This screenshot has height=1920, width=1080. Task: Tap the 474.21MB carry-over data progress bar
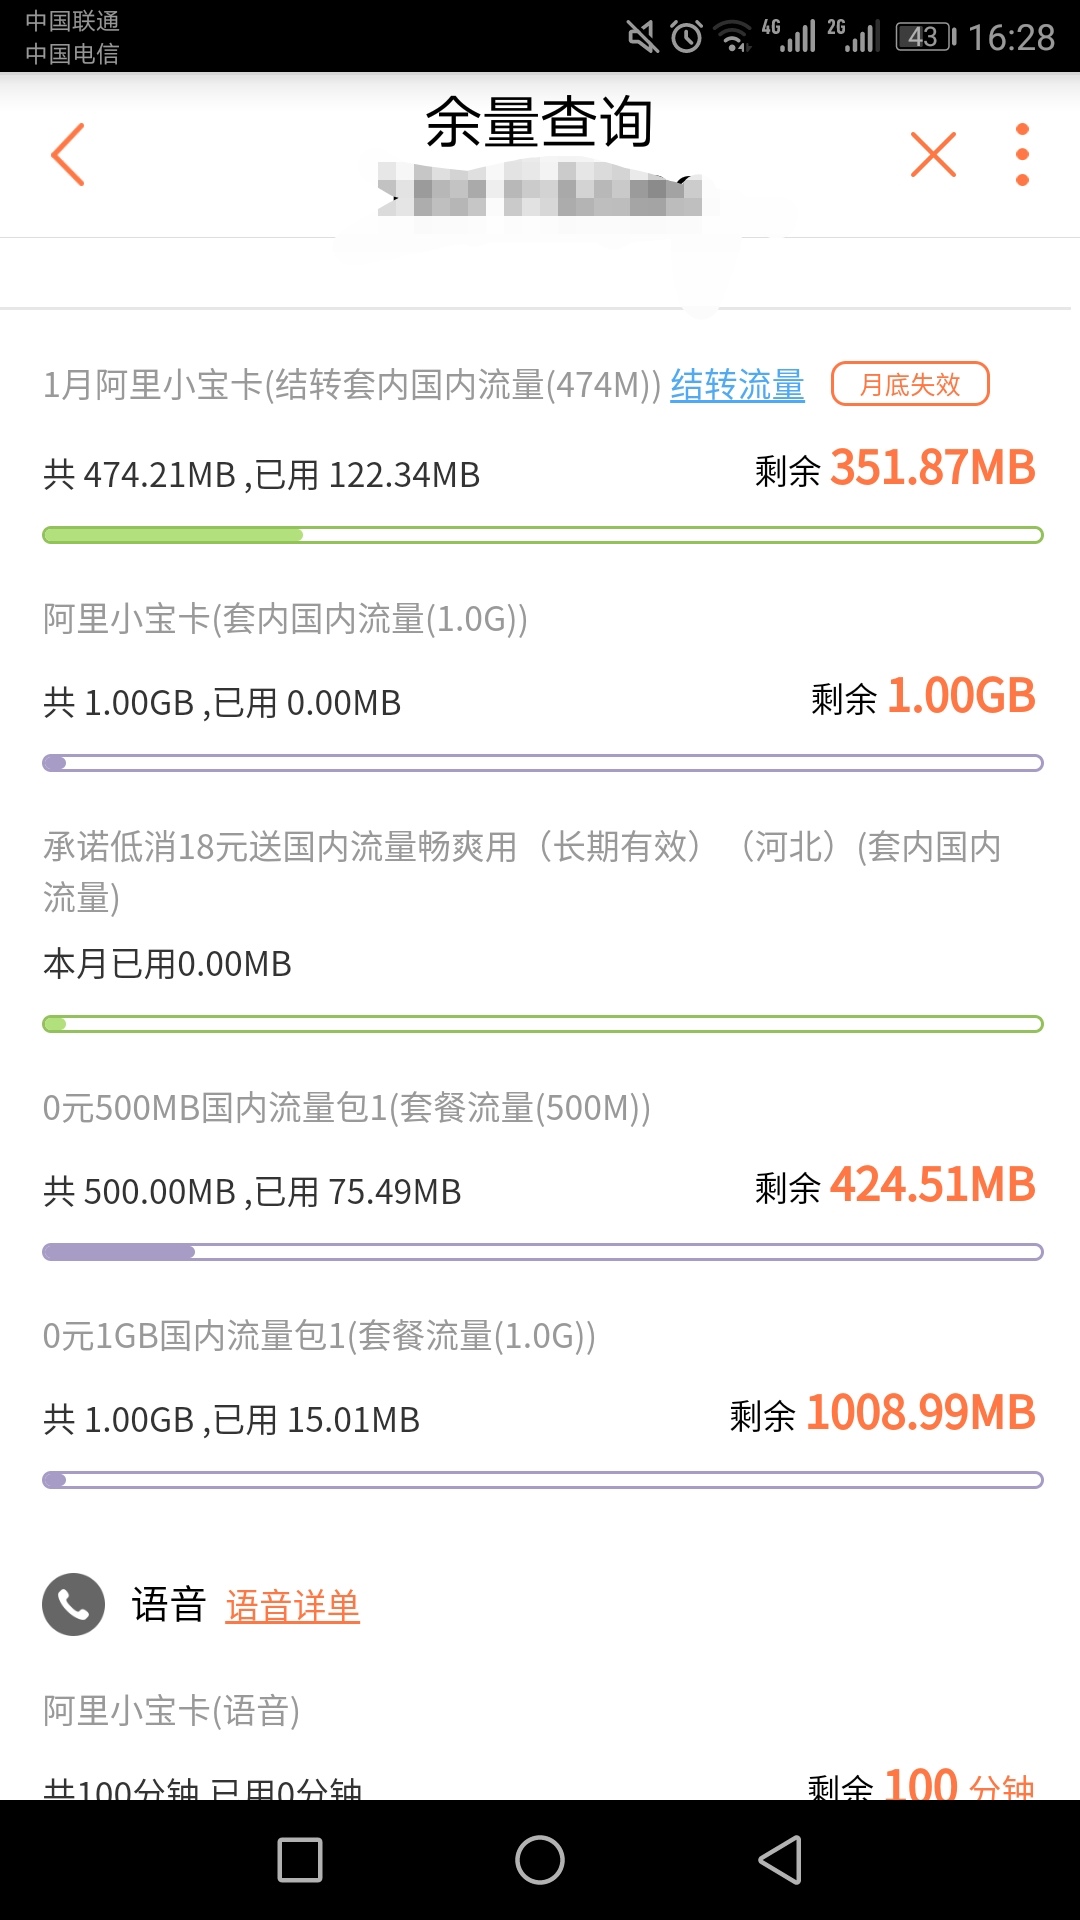542,535
